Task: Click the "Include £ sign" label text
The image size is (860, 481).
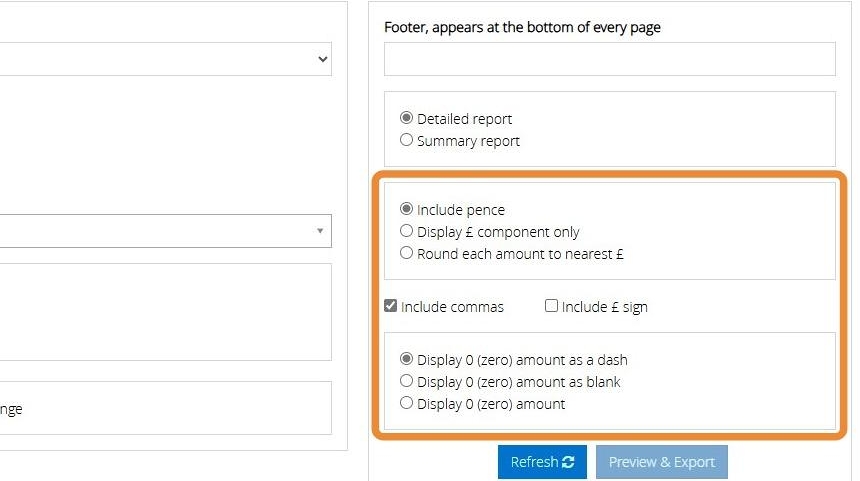Action: (604, 307)
